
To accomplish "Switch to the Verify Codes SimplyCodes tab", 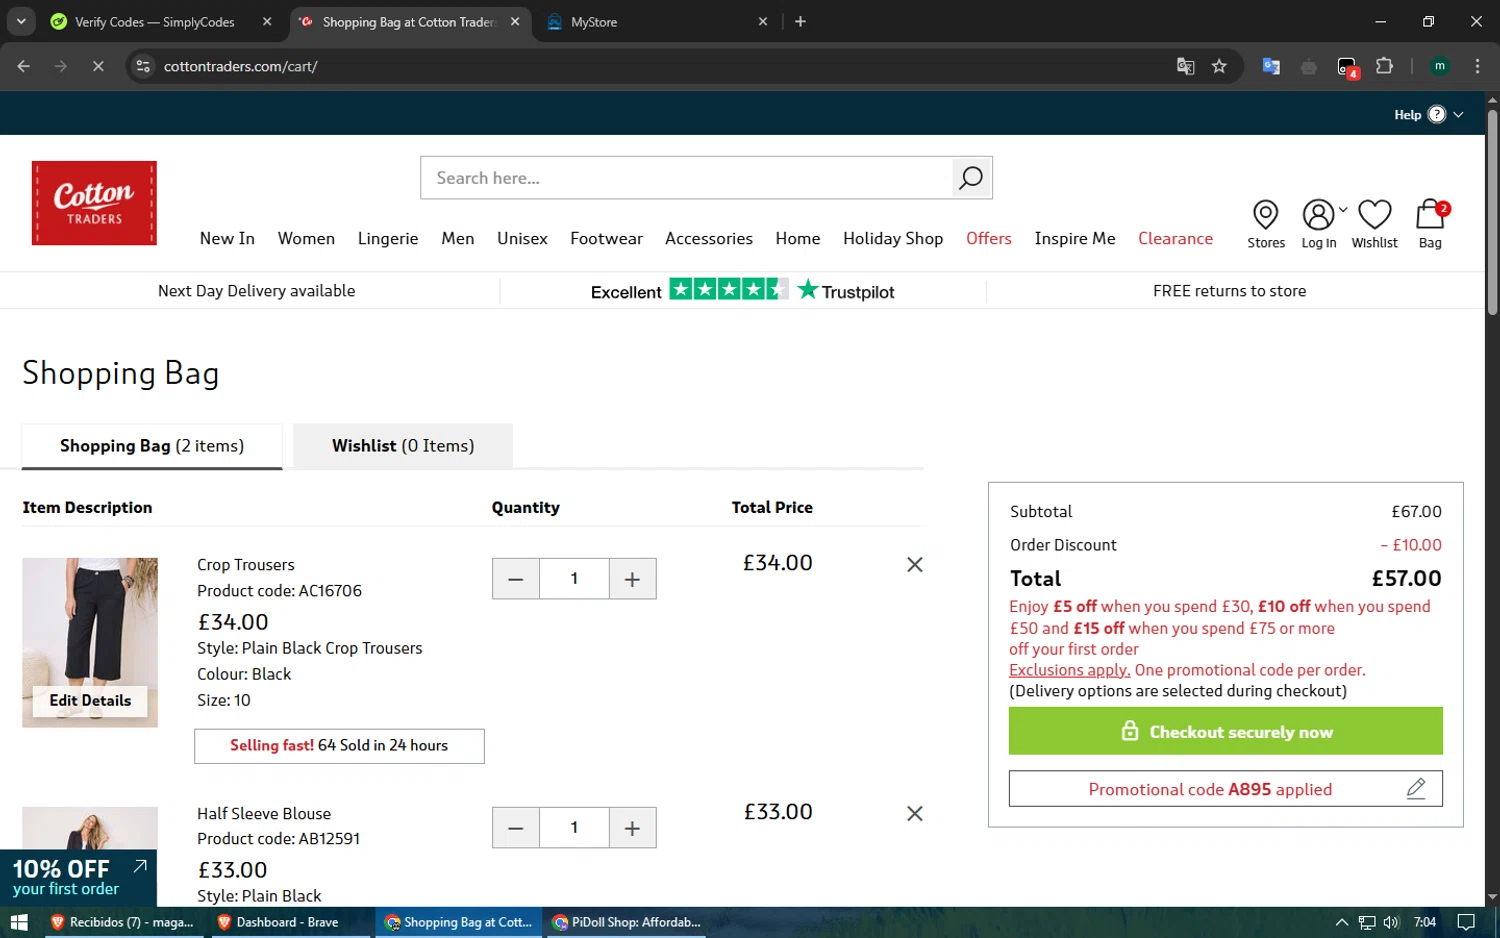I will click(156, 21).
